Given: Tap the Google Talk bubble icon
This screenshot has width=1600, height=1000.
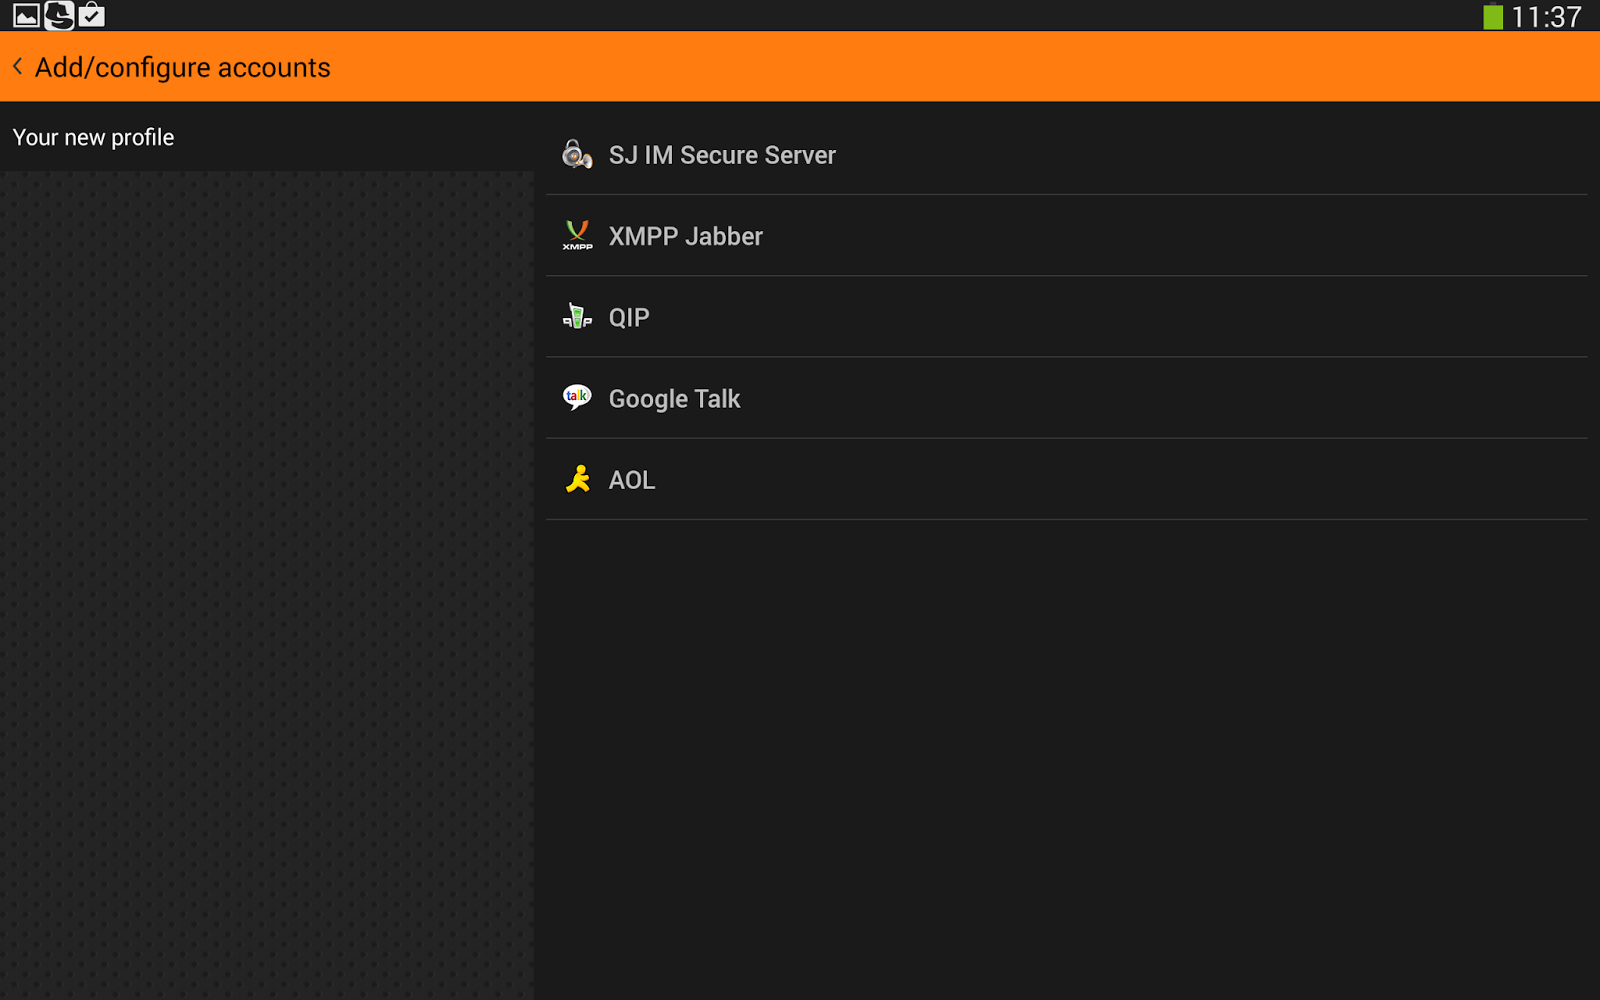Looking at the screenshot, I should coord(577,398).
